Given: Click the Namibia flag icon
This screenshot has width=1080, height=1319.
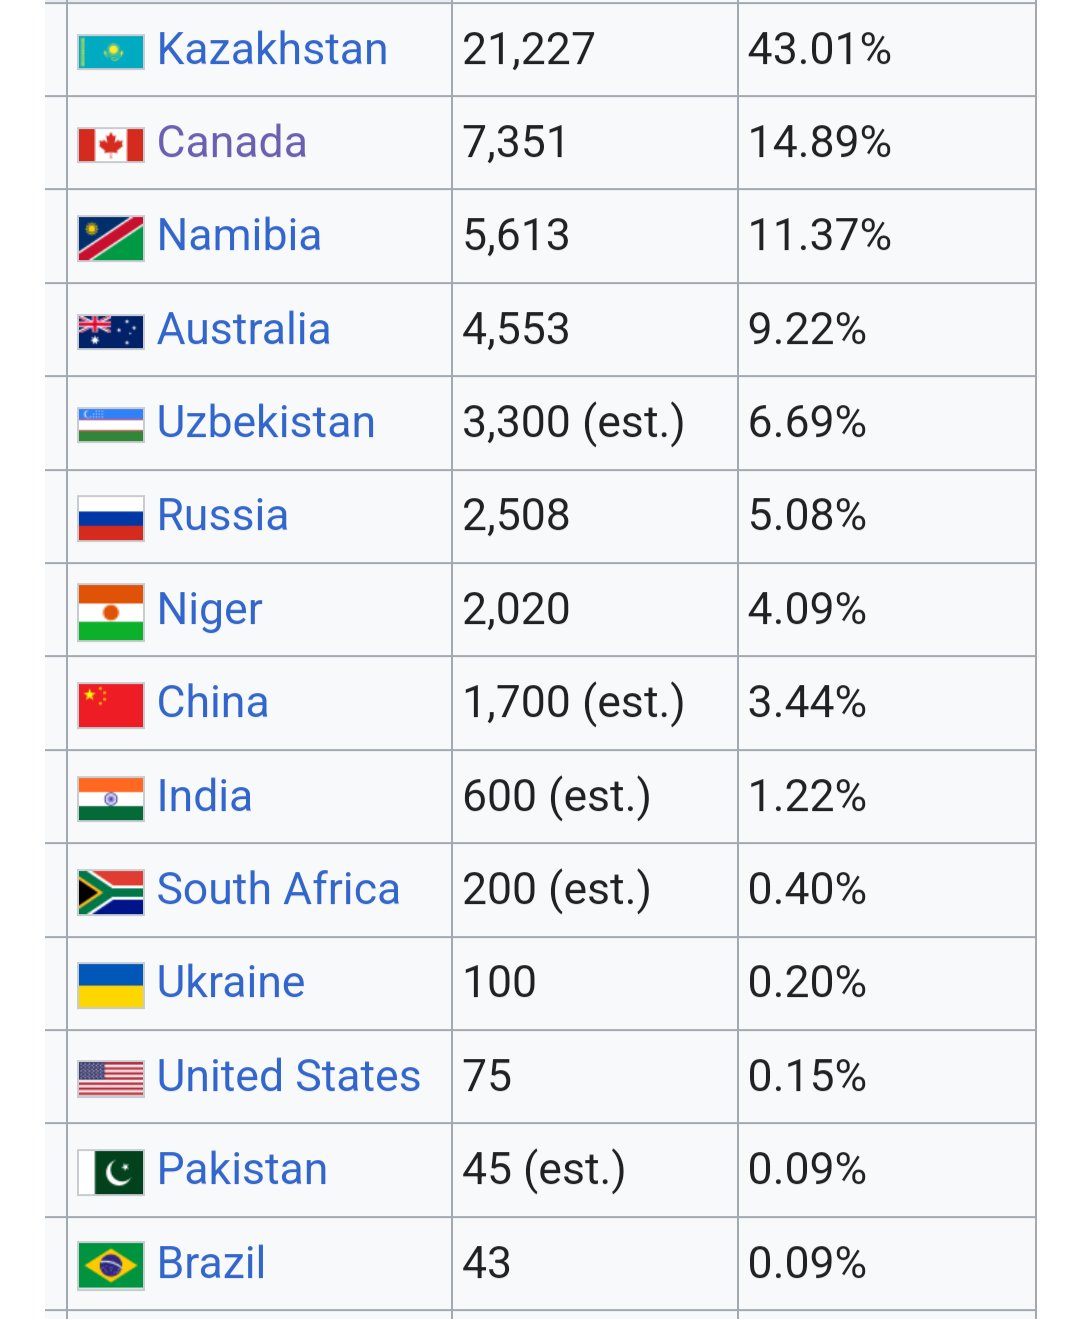Looking at the screenshot, I should [111, 238].
